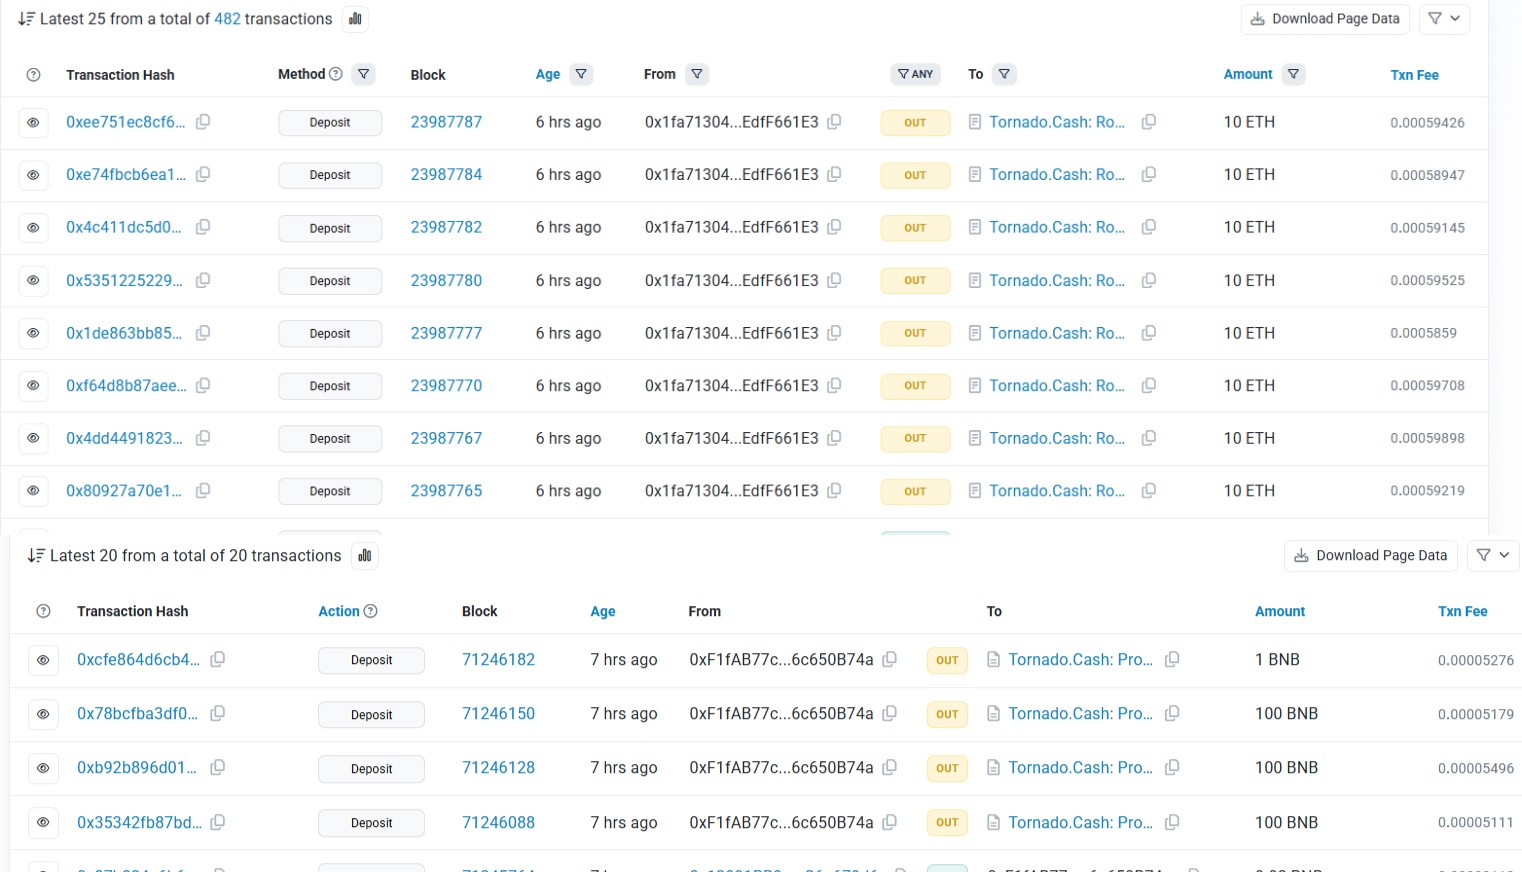1522x872 pixels.
Task: Click help icon next to Action header
Action: point(371,611)
